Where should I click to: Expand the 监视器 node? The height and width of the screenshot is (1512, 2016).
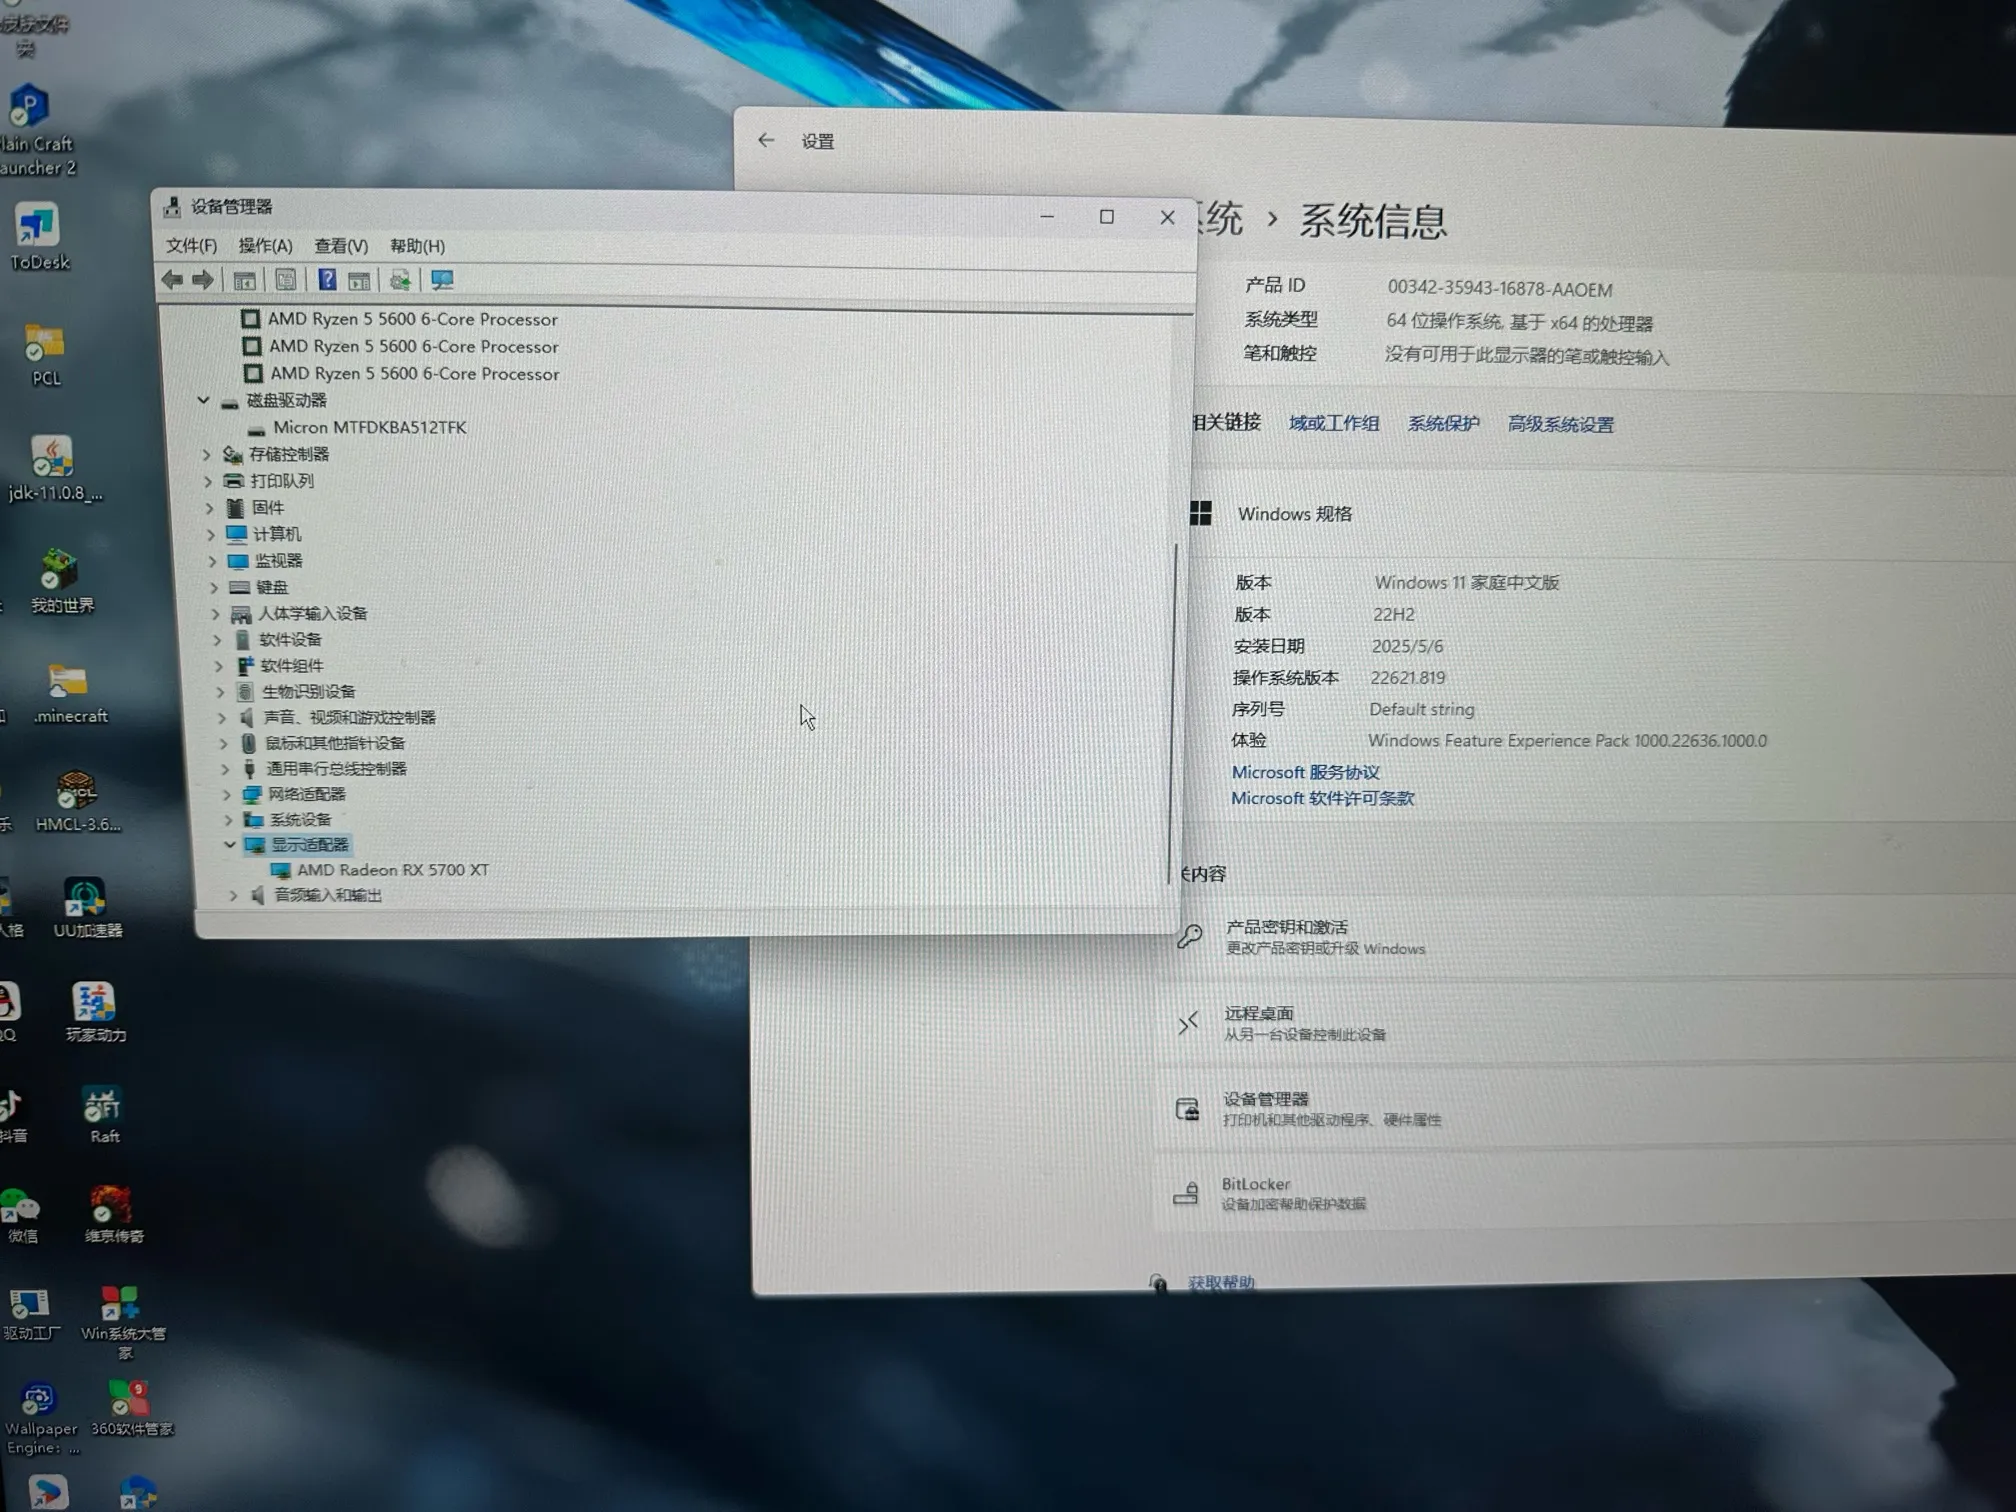pos(212,561)
